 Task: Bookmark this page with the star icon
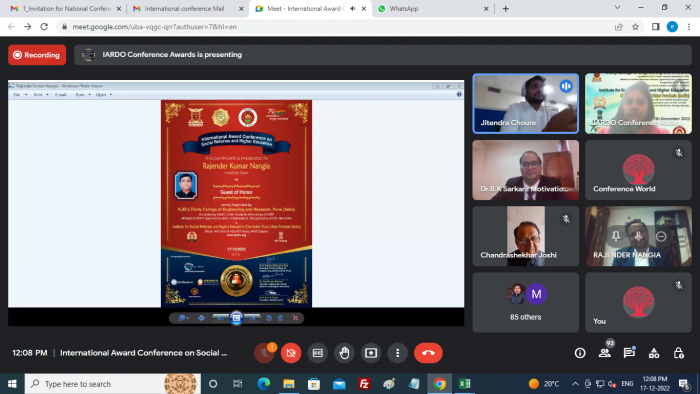point(635,27)
